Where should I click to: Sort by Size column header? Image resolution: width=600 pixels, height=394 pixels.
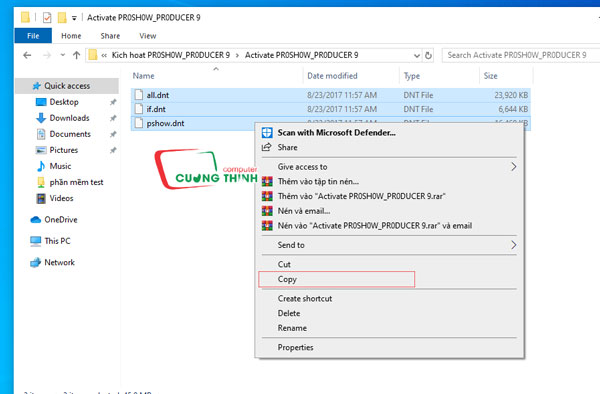(491, 76)
